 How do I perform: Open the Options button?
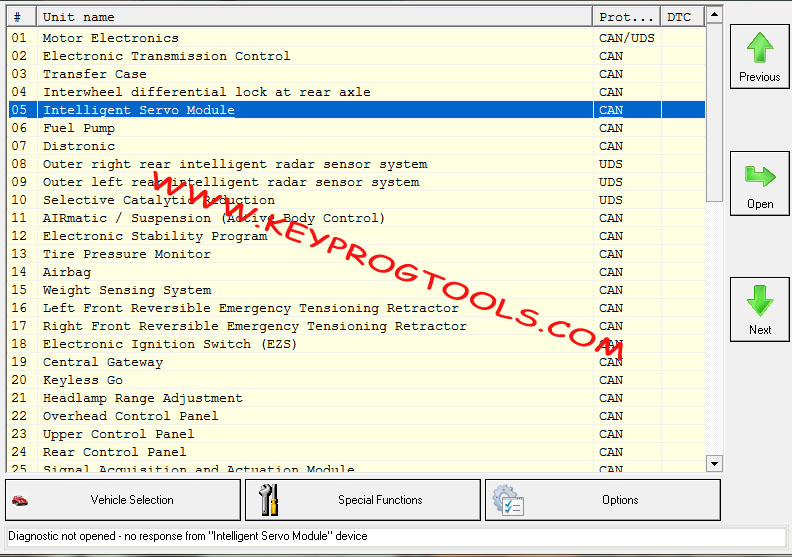(619, 500)
